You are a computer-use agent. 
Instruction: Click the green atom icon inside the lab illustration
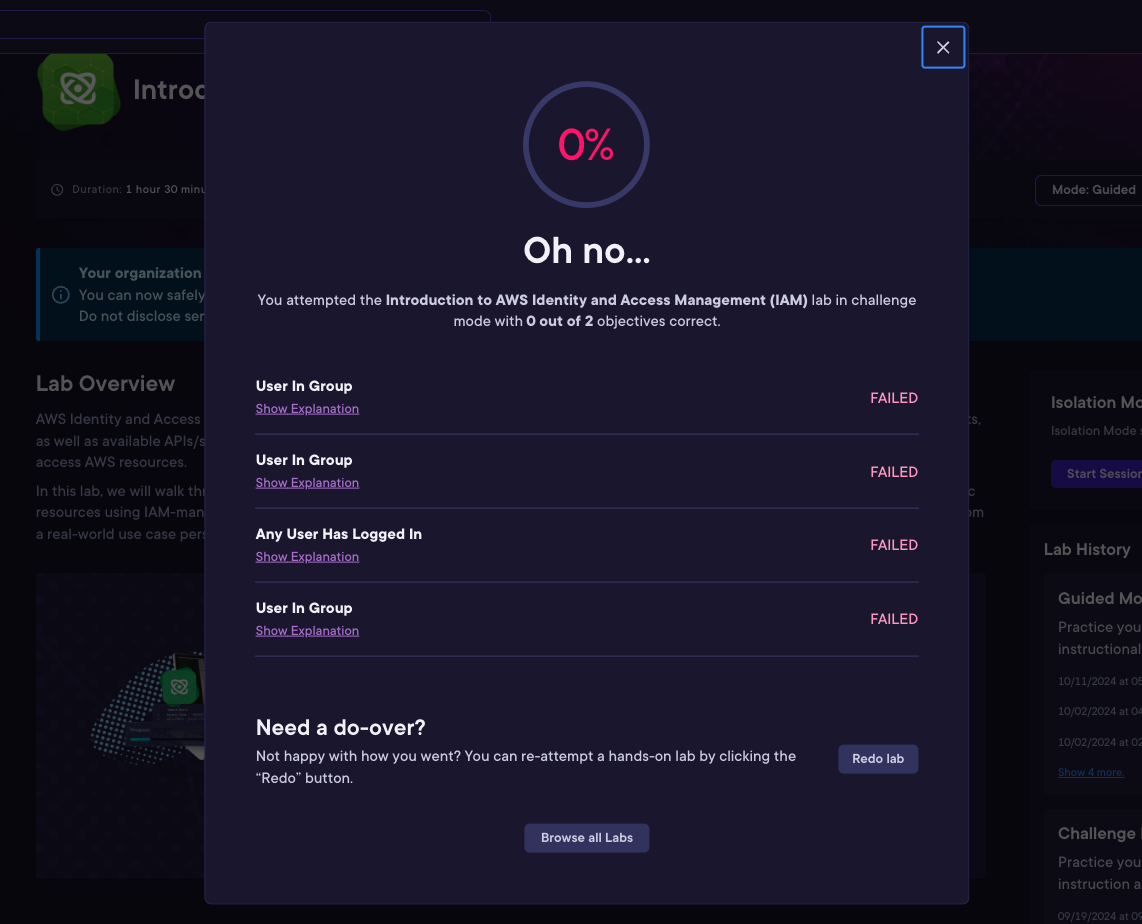179,687
